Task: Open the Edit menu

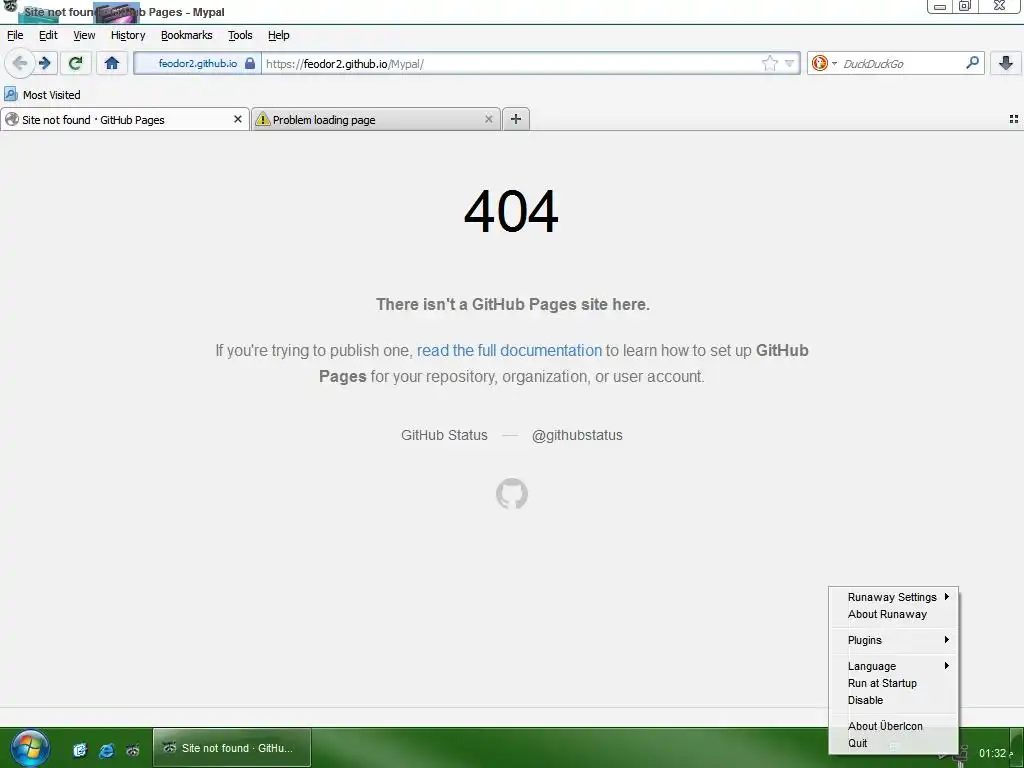Action: [48, 35]
